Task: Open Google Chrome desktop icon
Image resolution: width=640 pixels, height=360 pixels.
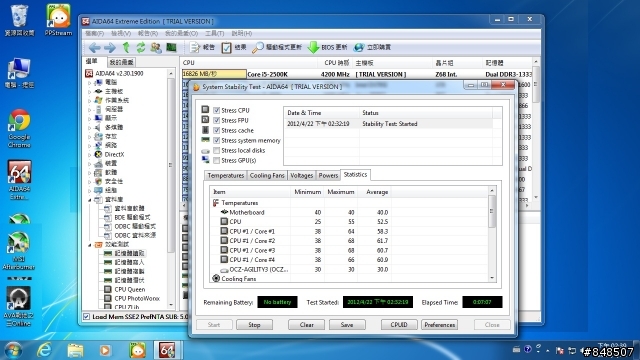Action: tap(19, 129)
